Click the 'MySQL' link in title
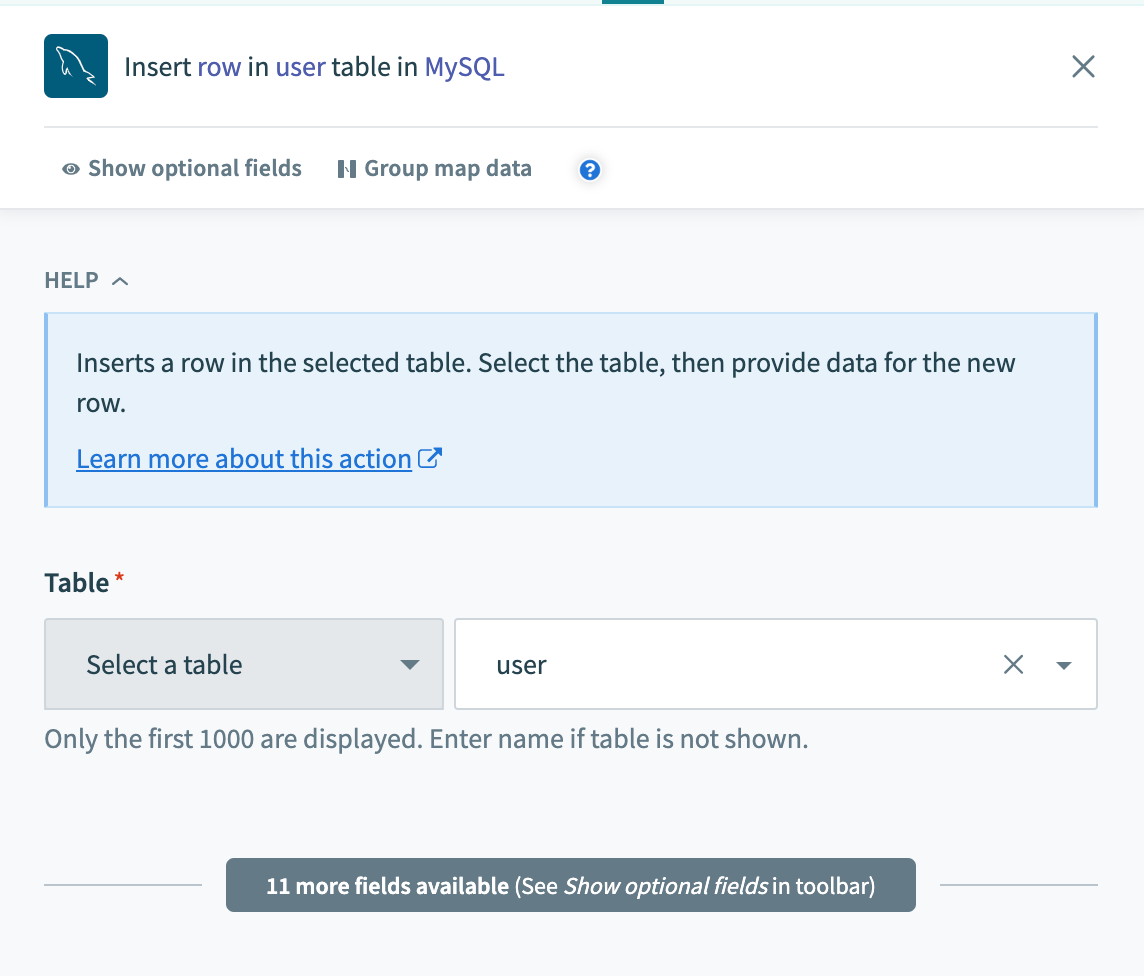The image size is (1144, 976). [x=464, y=67]
